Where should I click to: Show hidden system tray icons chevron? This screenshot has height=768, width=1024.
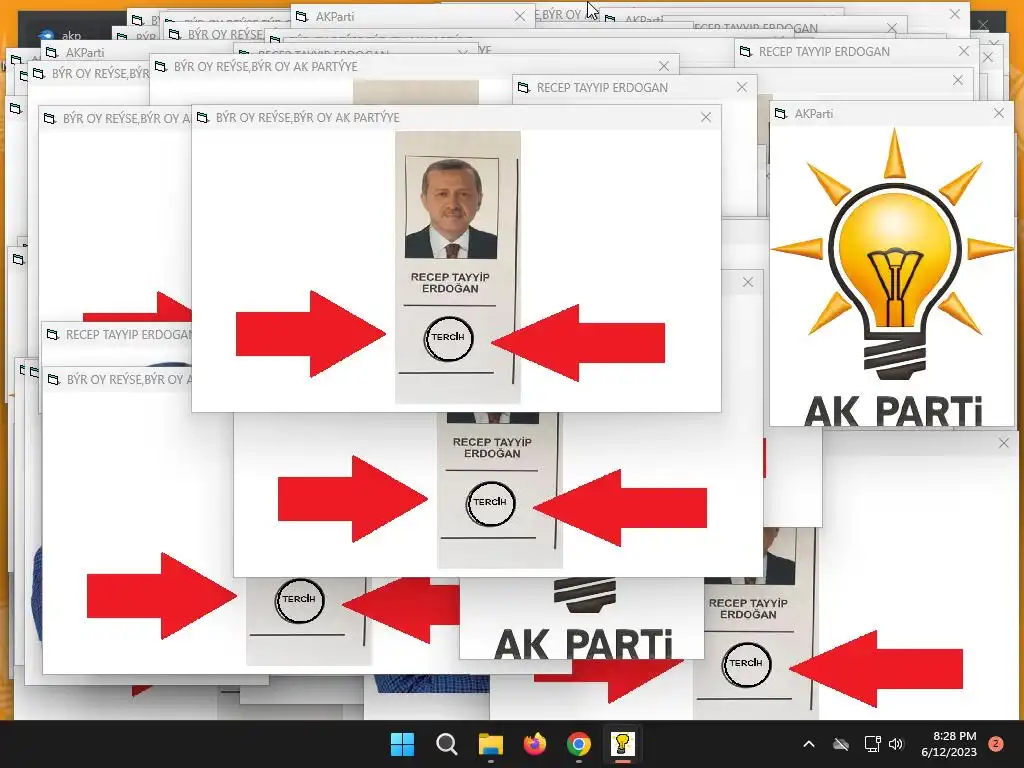(808, 744)
